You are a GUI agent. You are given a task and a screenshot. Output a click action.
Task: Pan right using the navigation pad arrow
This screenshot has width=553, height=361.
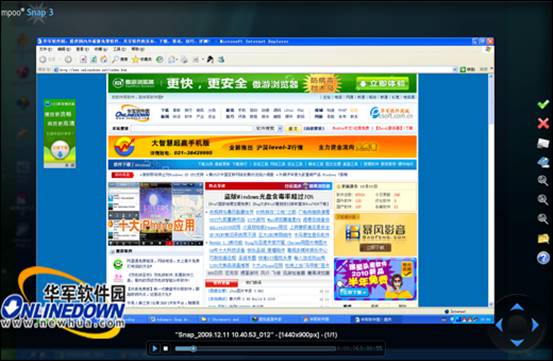pyautogui.click(x=535, y=325)
